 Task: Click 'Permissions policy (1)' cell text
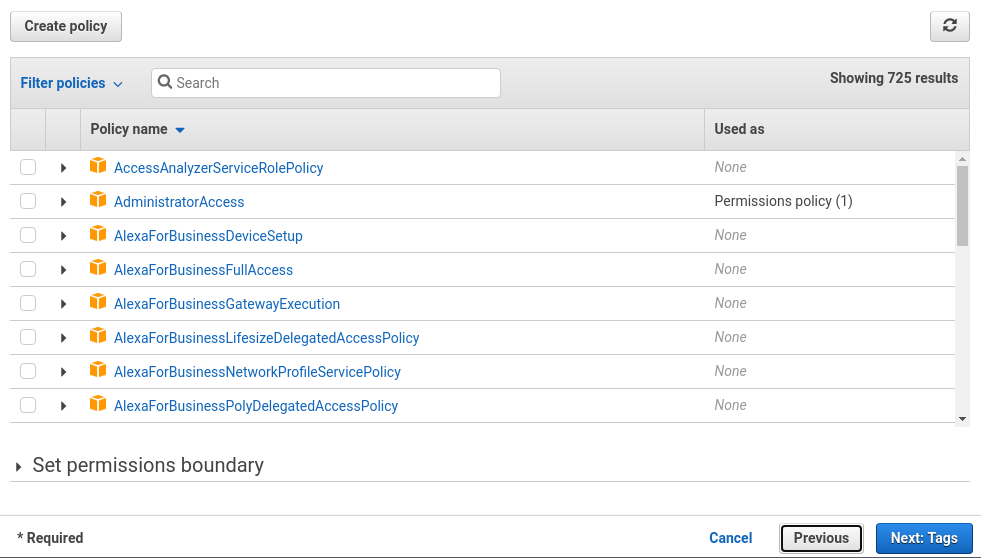(x=783, y=201)
